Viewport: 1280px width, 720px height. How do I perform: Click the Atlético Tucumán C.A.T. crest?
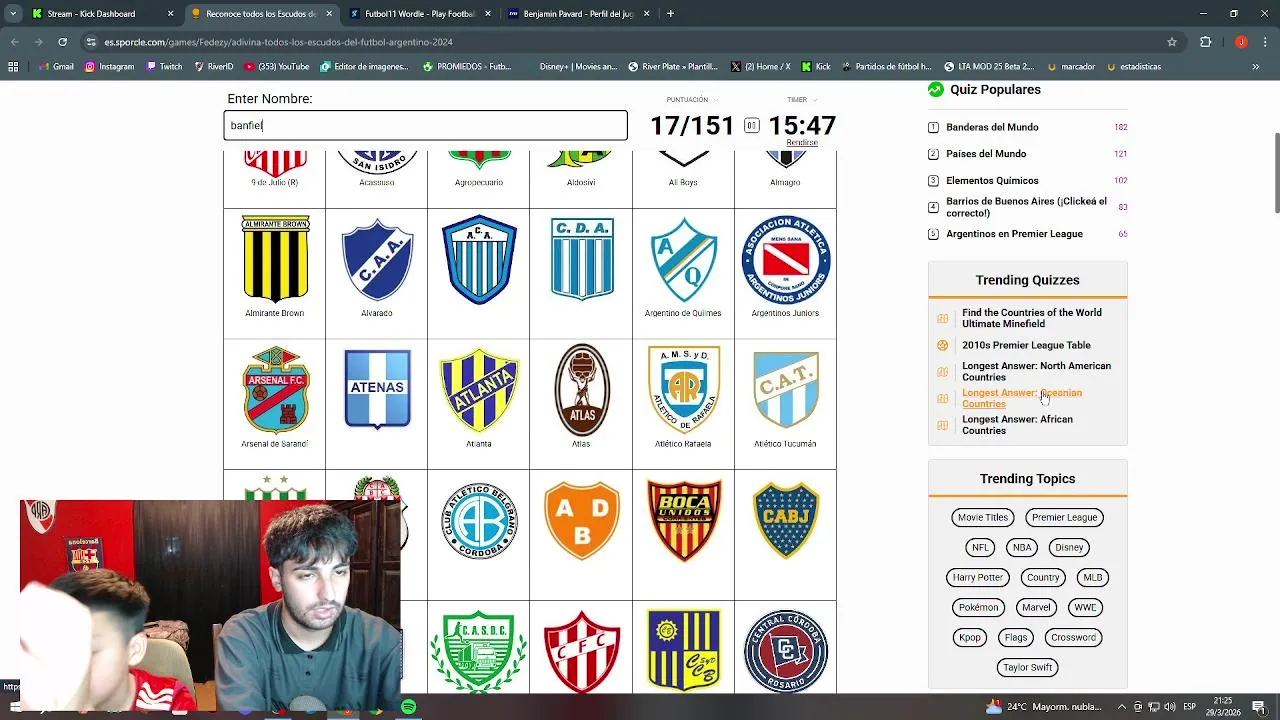[786, 389]
